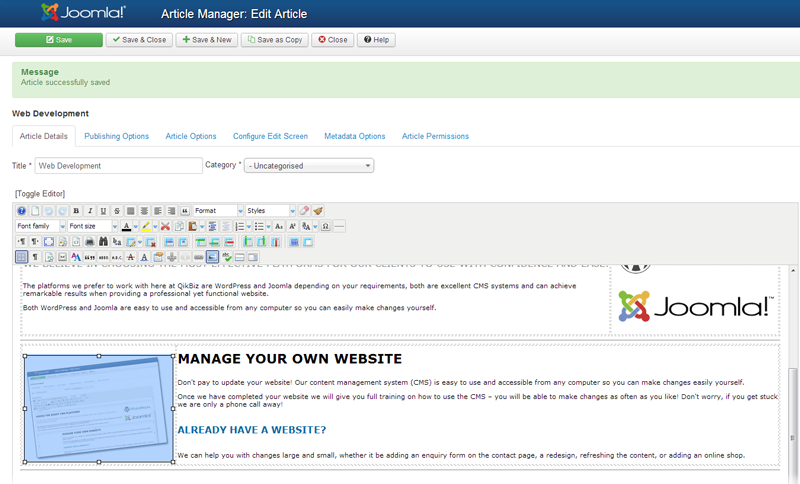Click the spellchecker ABC checkmark icon
This screenshot has height=484, width=800.
226,257
